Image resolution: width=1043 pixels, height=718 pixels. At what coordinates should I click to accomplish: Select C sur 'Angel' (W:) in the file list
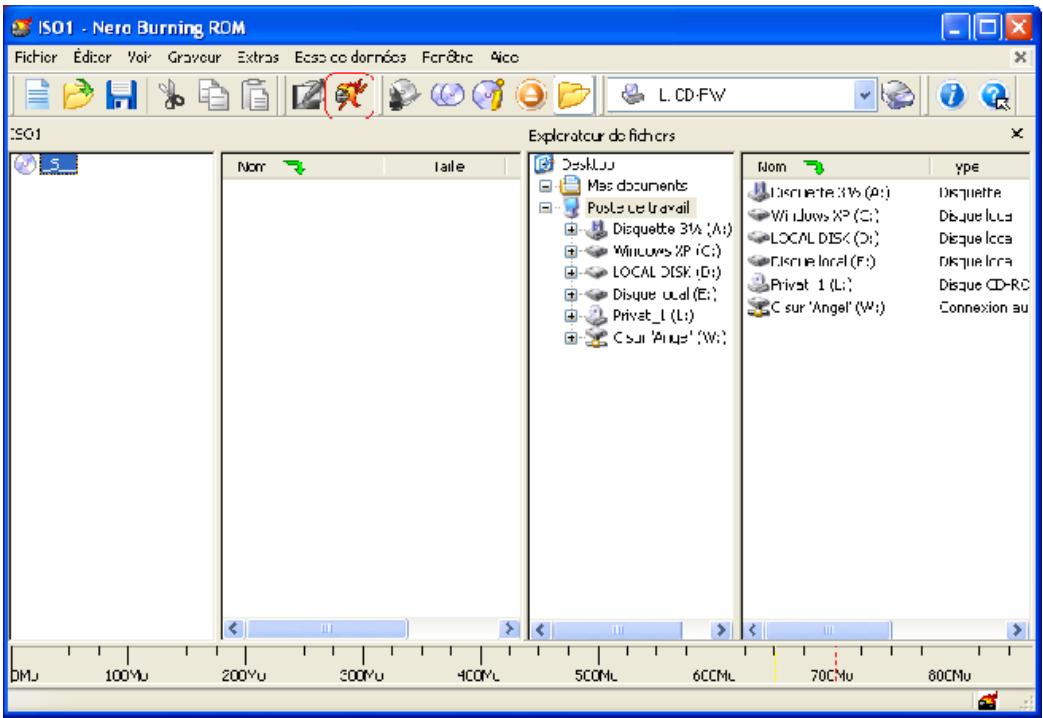(817, 307)
